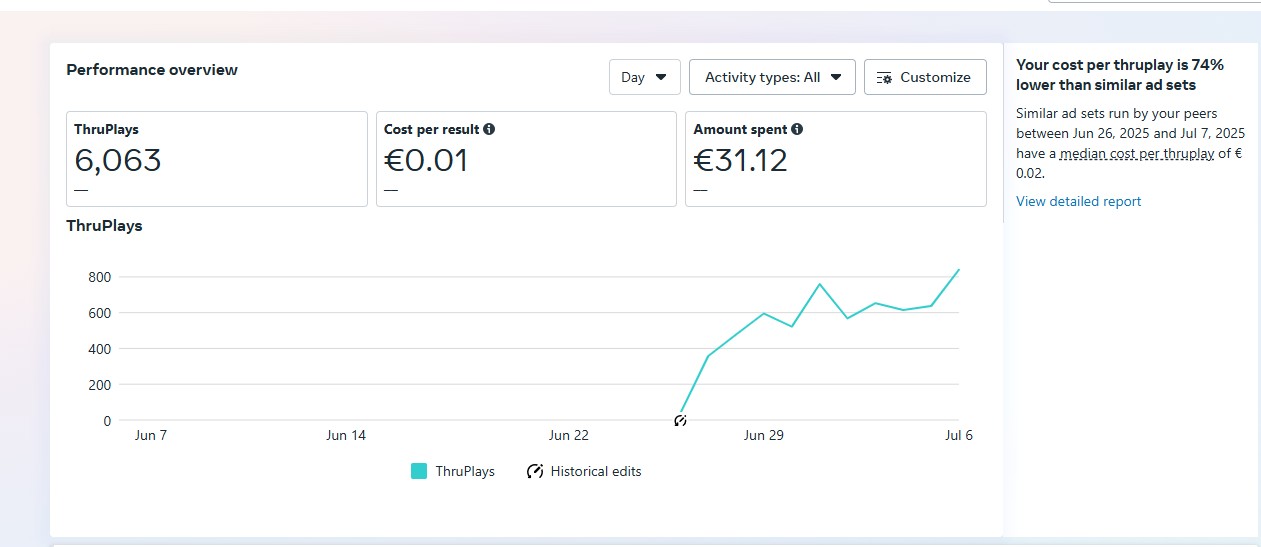Click the teal ThruPlays legend swatch
Viewport: 1261px width, 547px height.
click(x=419, y=471)
